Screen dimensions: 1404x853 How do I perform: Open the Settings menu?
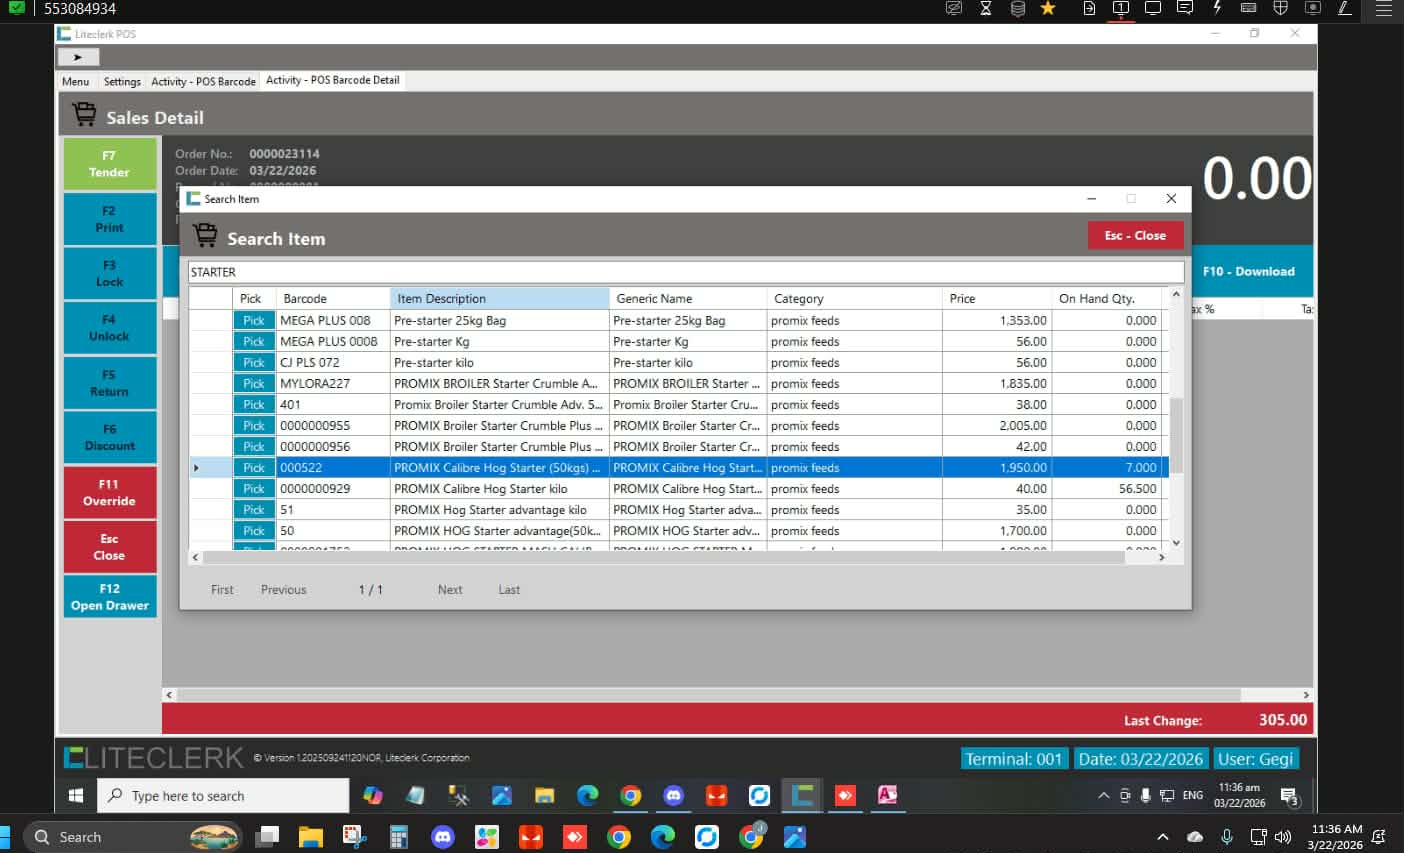point(122,82)
